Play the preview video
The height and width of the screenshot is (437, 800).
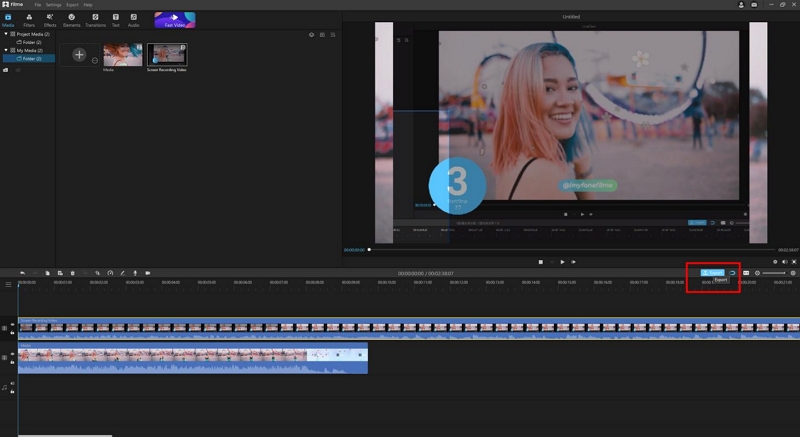pos(562,262)
